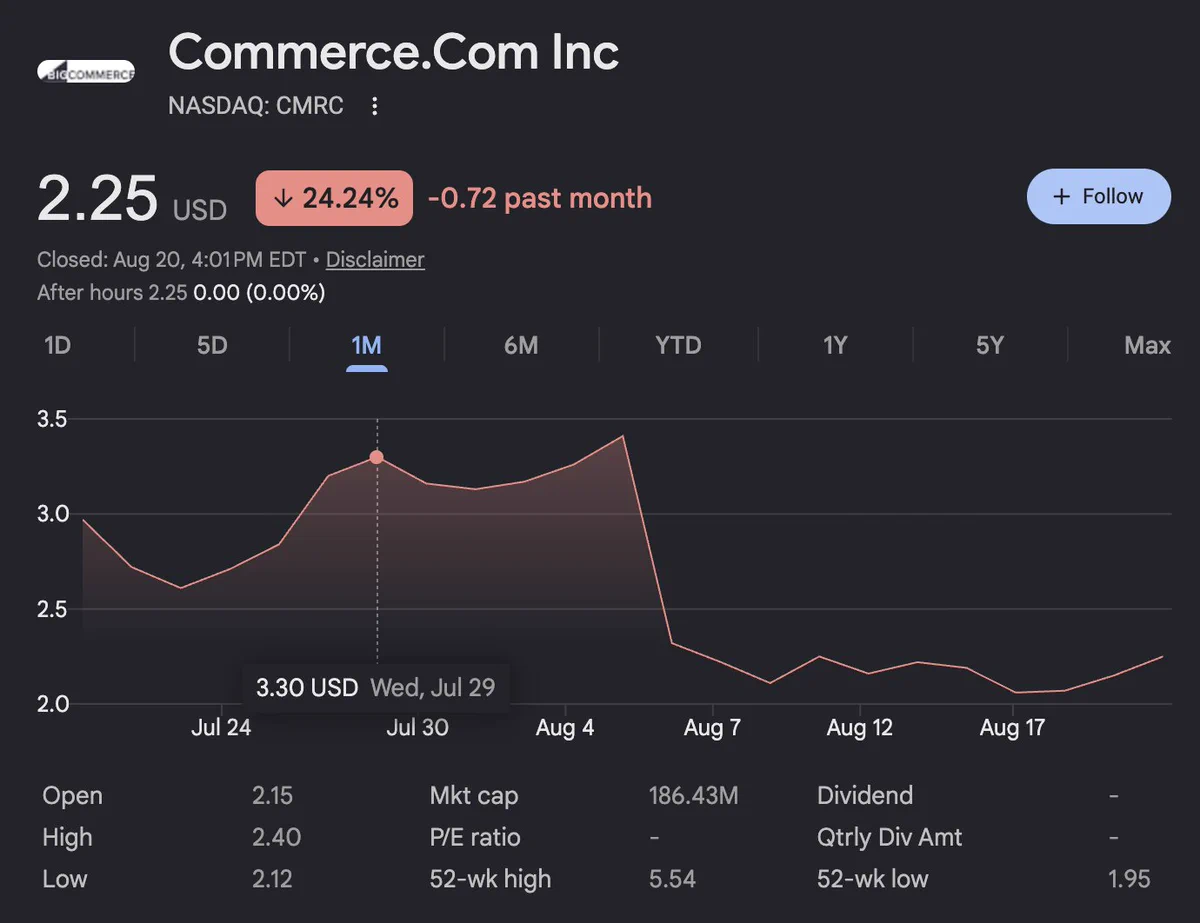The height and width of the screenshot is (923, 1200).
Task: Click the Qtrly Div Amt label
Action: pyautogui.click(x=889, y=838)
